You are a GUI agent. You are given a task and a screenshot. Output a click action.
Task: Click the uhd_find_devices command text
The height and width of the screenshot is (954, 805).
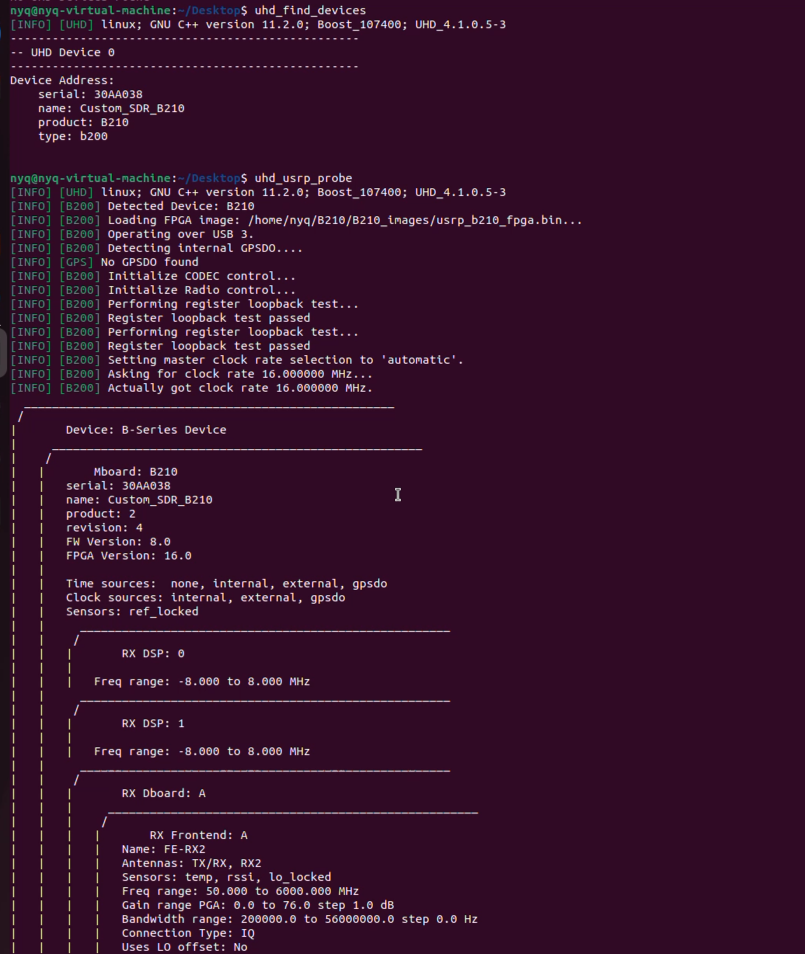tap(310, 10)
